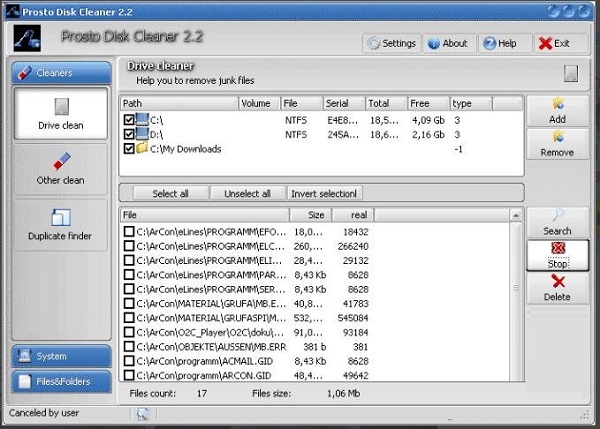Click the 2,16 Gb free space cell
Image resolution: width=600 pixels, height=429 pixels.
(x=428, y=135)
